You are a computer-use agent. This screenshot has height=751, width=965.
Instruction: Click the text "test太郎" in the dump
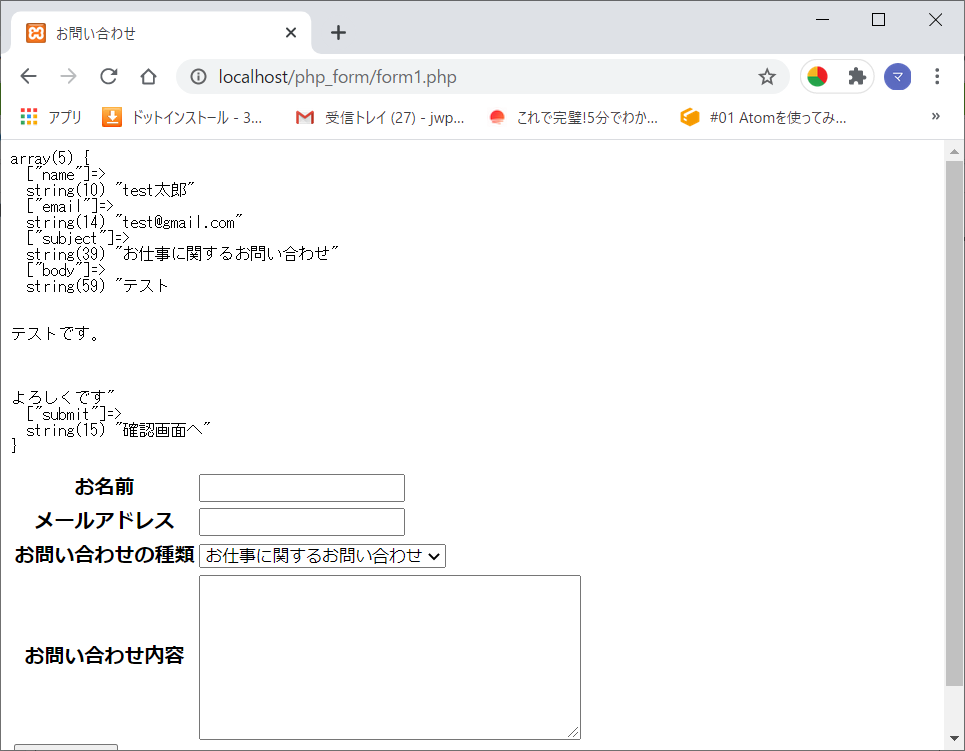coord(154,190)
